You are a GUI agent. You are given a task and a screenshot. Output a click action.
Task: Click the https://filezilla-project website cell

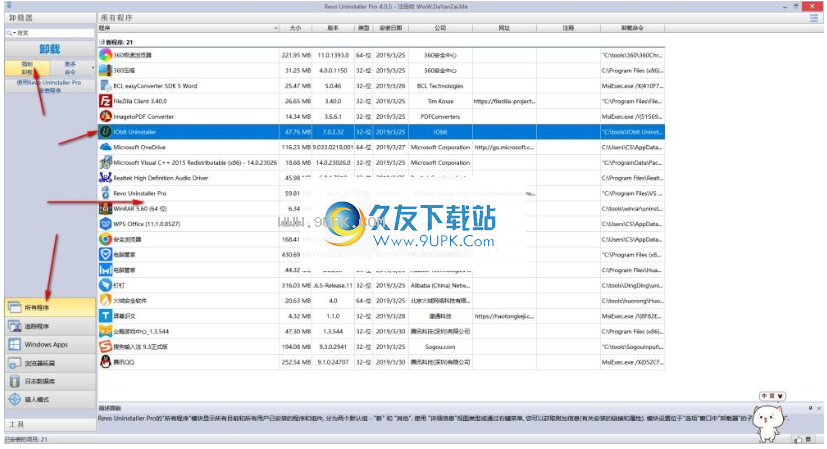coord(504,101)
